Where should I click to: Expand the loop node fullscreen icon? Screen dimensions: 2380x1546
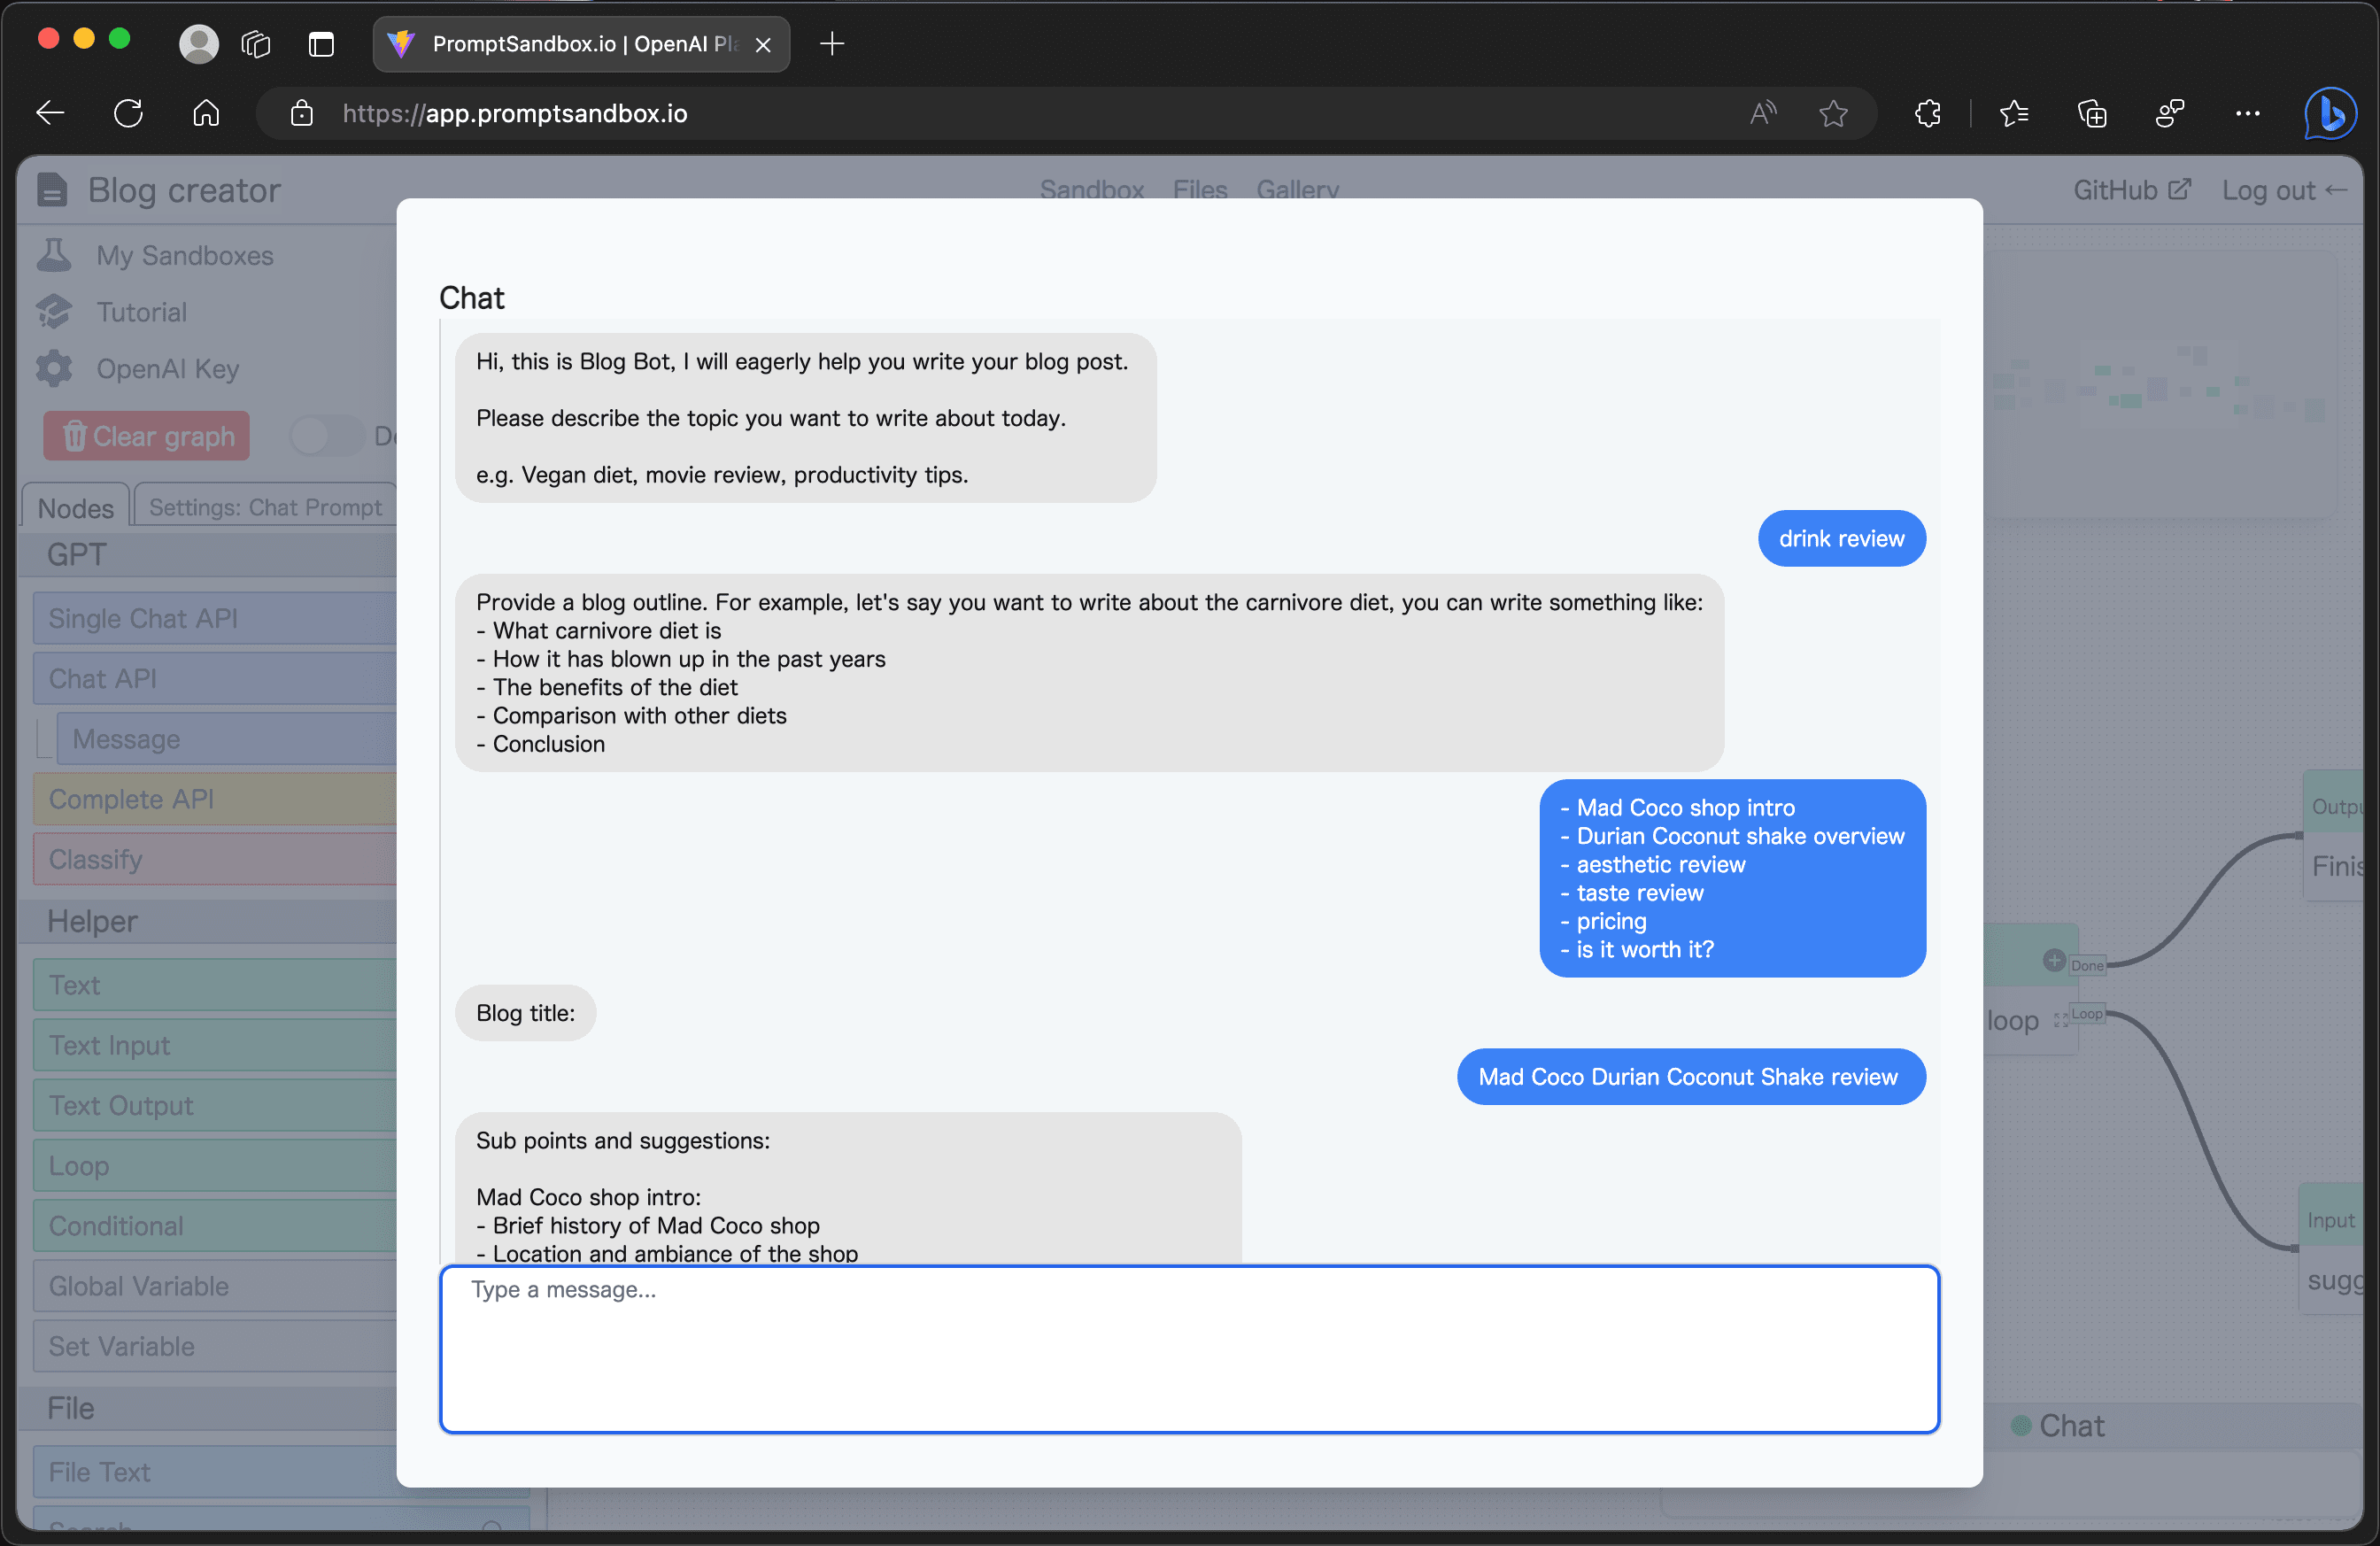pos(2060,1020)
